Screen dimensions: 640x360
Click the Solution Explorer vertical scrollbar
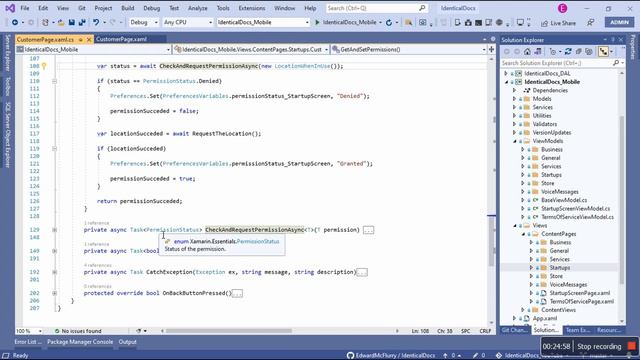pyautogui.click(x=622, y=200)
